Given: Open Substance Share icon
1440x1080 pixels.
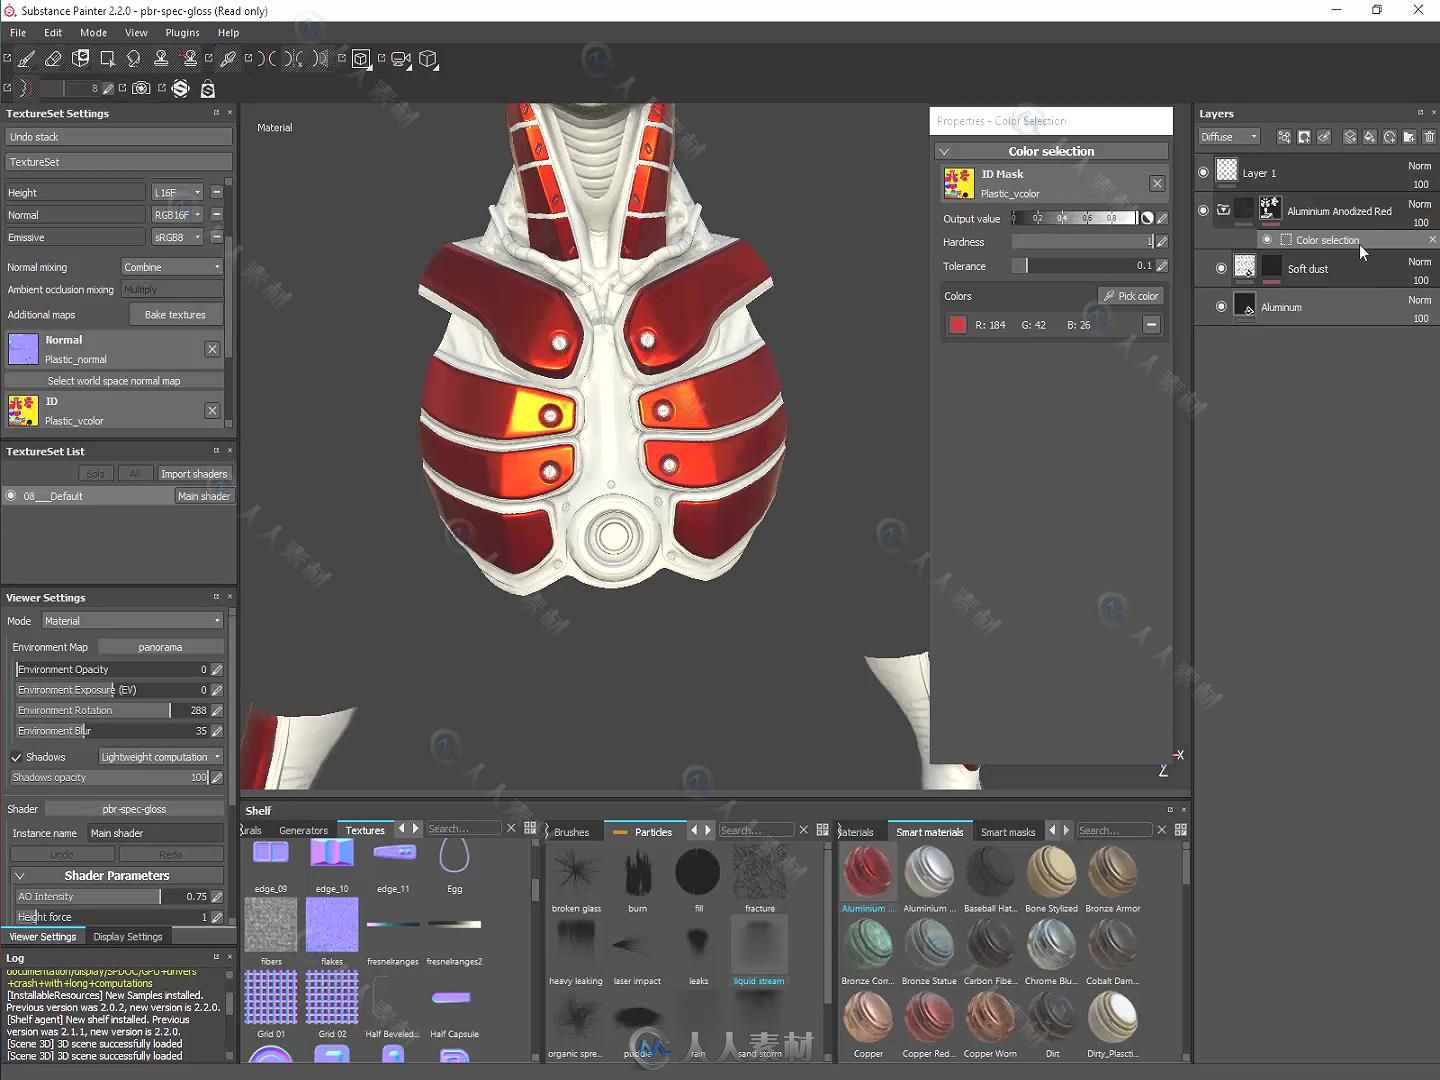Looking at the screenshot, I should [x=181, y=88].
